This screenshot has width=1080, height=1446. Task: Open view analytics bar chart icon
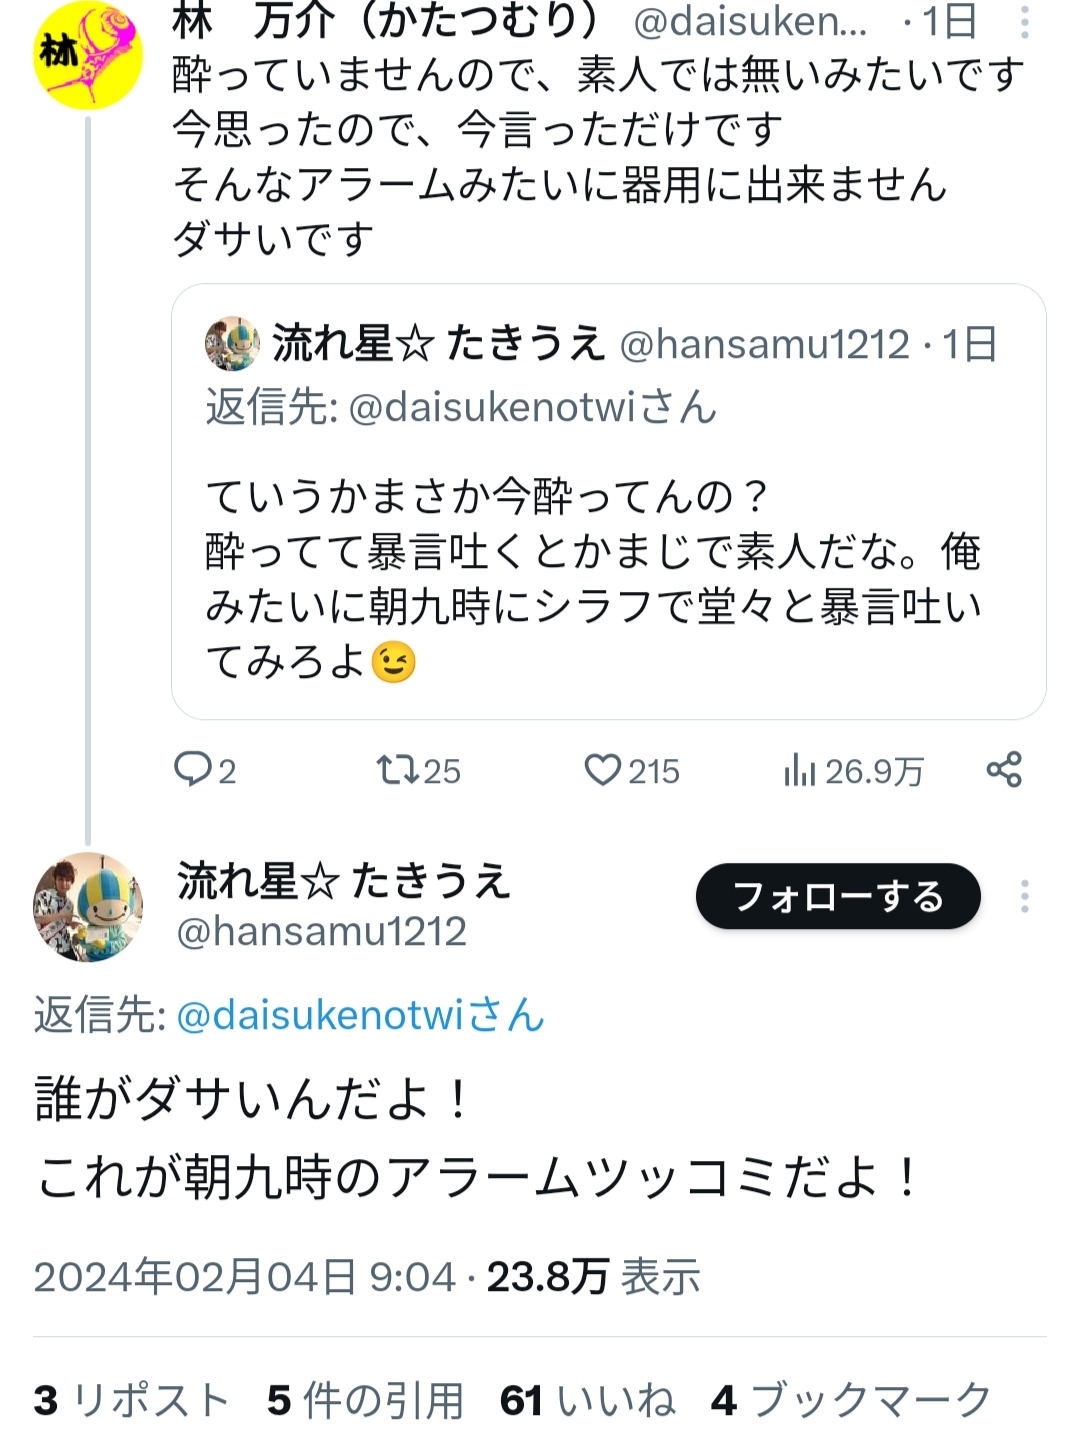tap(799, 770)
